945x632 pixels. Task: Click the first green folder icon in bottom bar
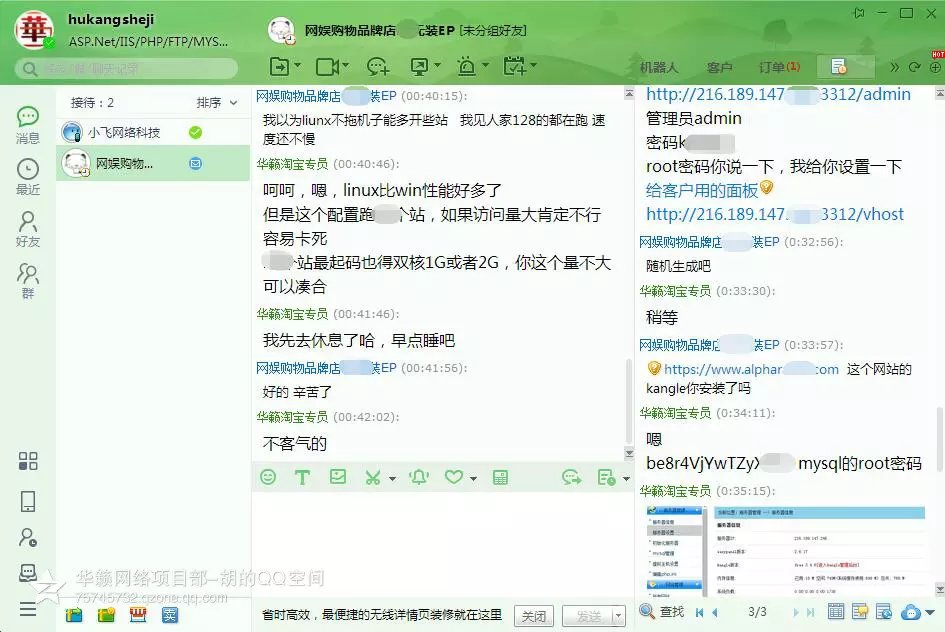74,615
